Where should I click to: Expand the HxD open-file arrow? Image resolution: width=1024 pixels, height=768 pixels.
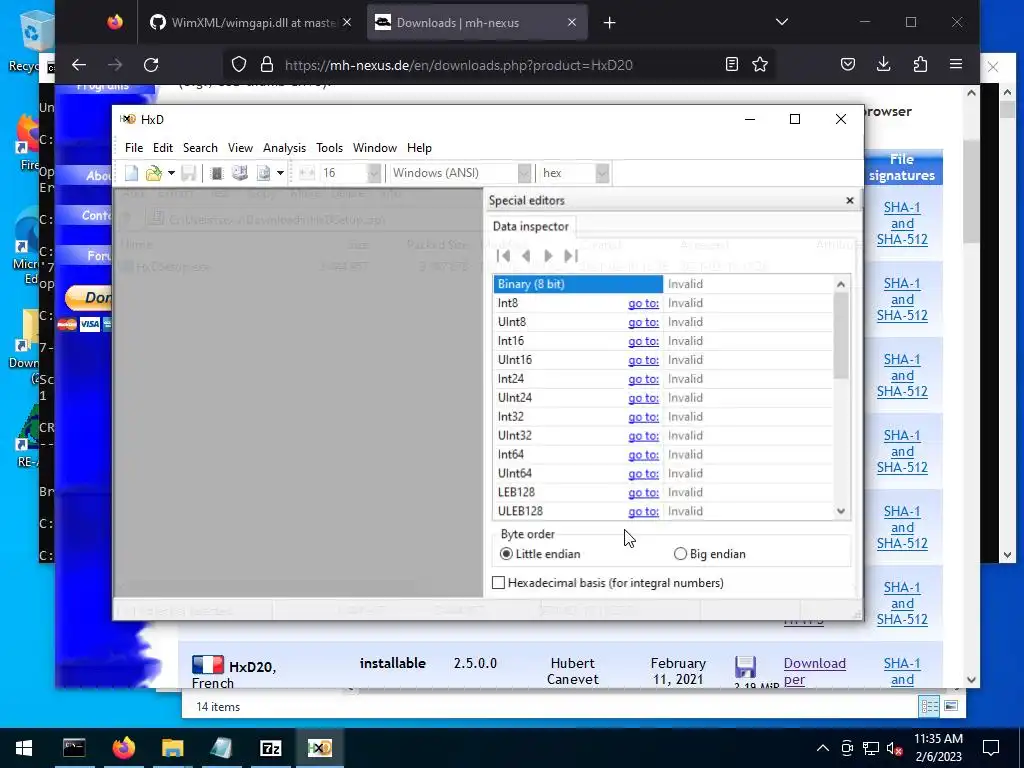click(x=171, y=173)
